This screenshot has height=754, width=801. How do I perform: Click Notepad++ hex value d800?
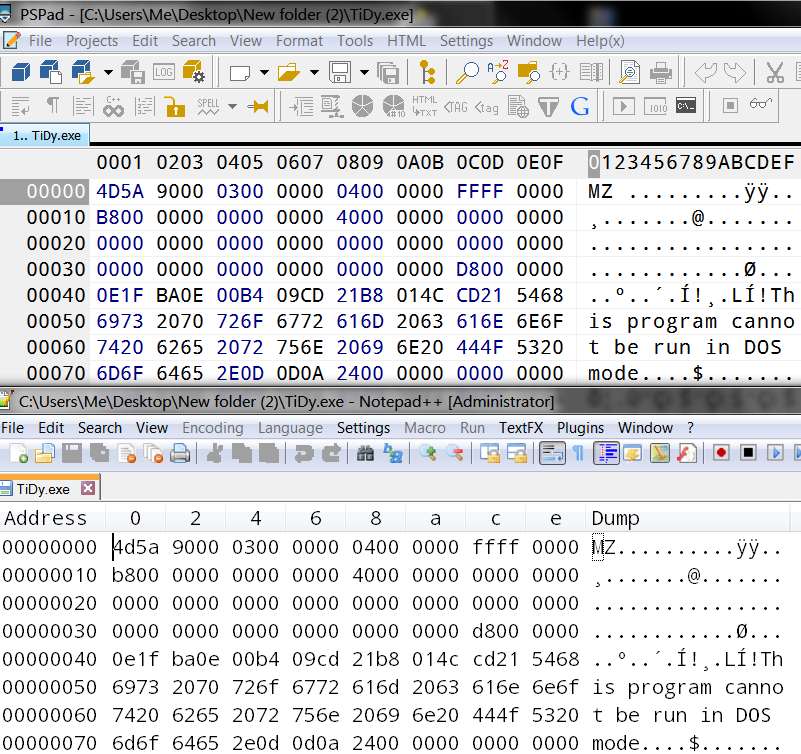[x=496, y=631]
